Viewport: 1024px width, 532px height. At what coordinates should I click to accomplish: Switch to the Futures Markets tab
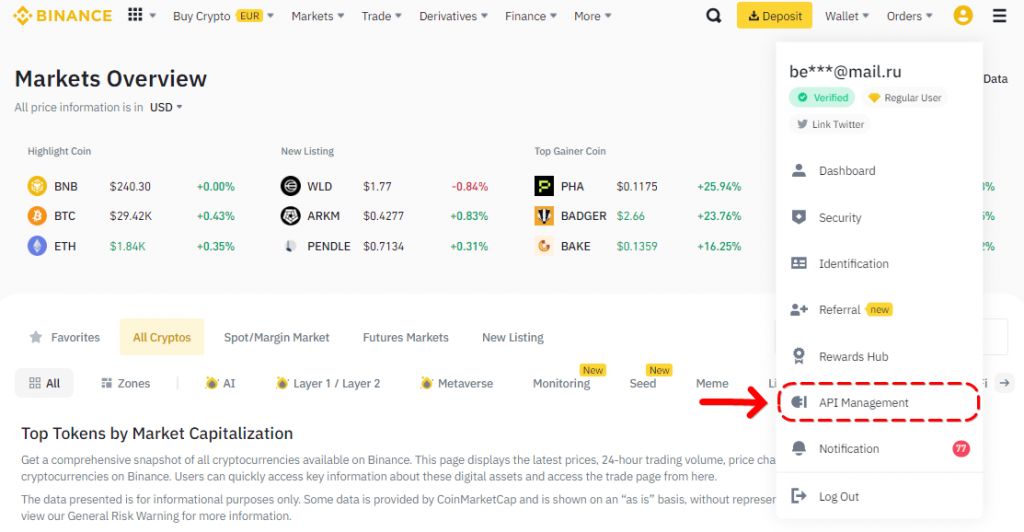pyautogui.click(x=405, y=337)
